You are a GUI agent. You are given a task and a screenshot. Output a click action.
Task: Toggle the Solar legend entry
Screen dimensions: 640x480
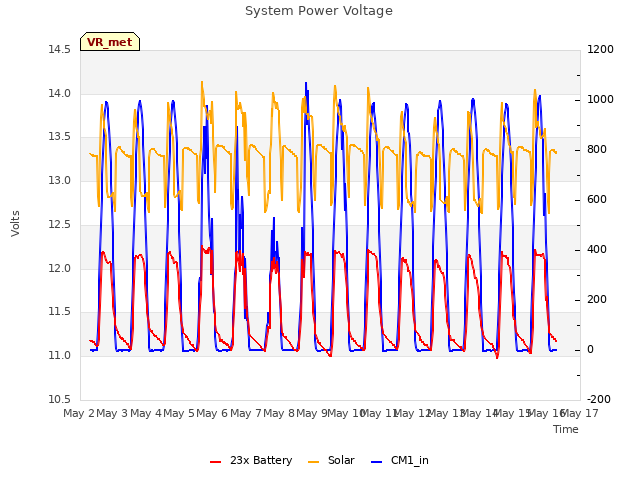pyautogui.click(x=331, y=460)
